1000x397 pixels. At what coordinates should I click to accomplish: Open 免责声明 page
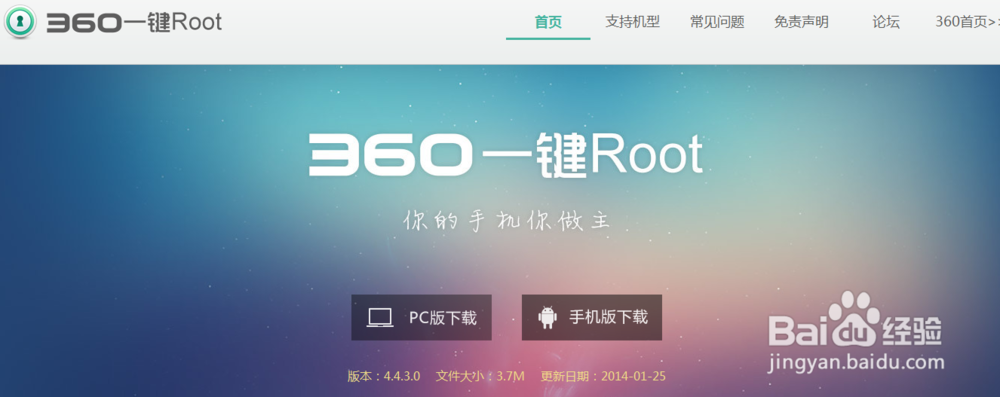(801, 22)
